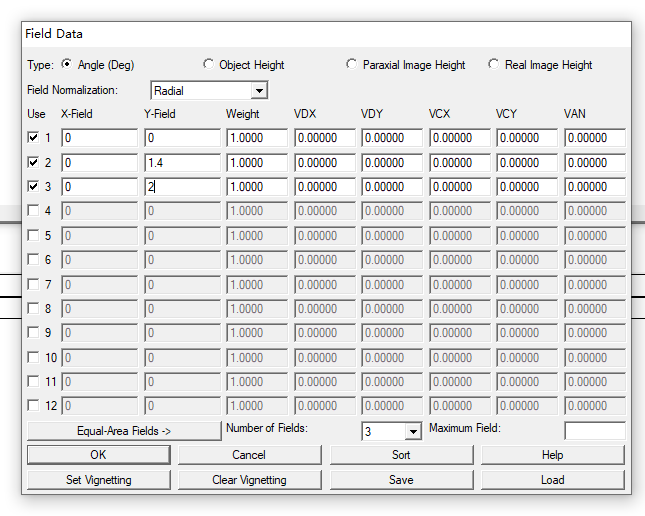
Task: Click the Equal-Area Fields button
Action: 124,431
